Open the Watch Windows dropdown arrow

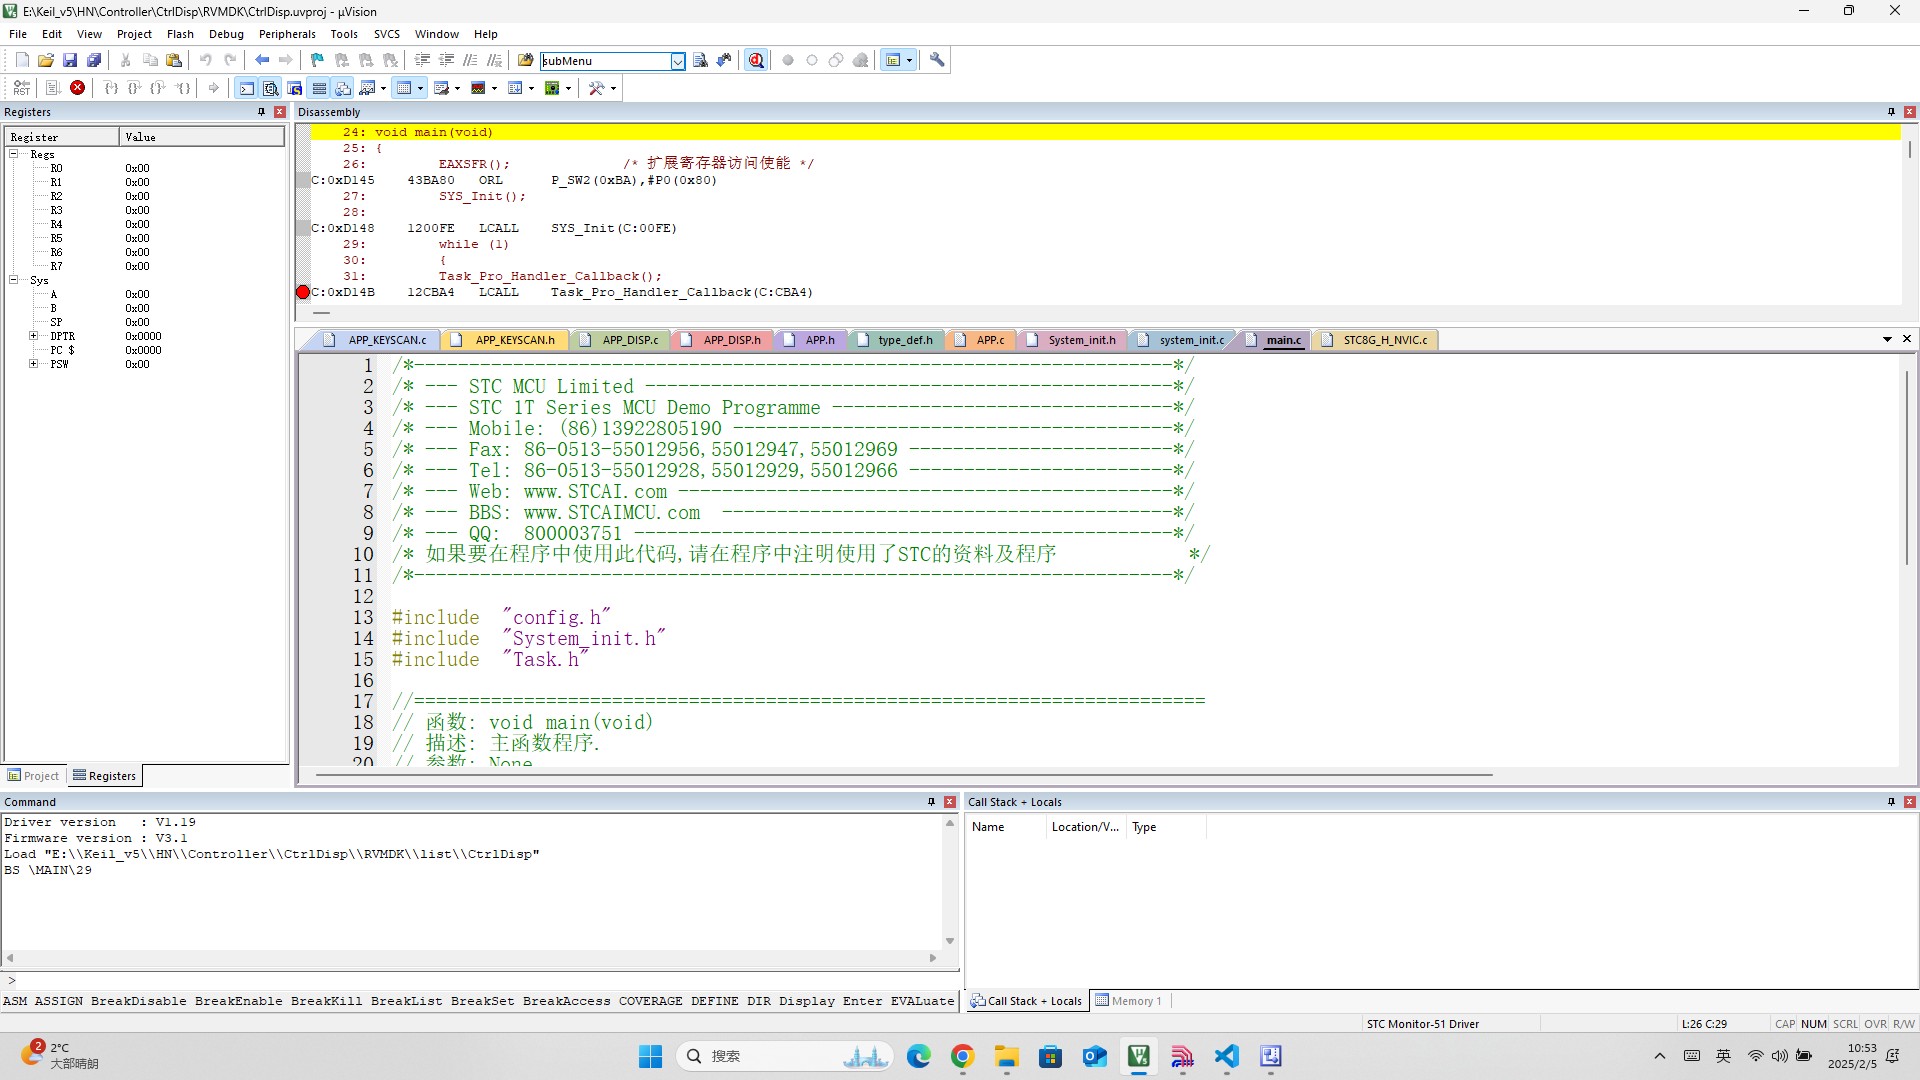pos(383,88)
